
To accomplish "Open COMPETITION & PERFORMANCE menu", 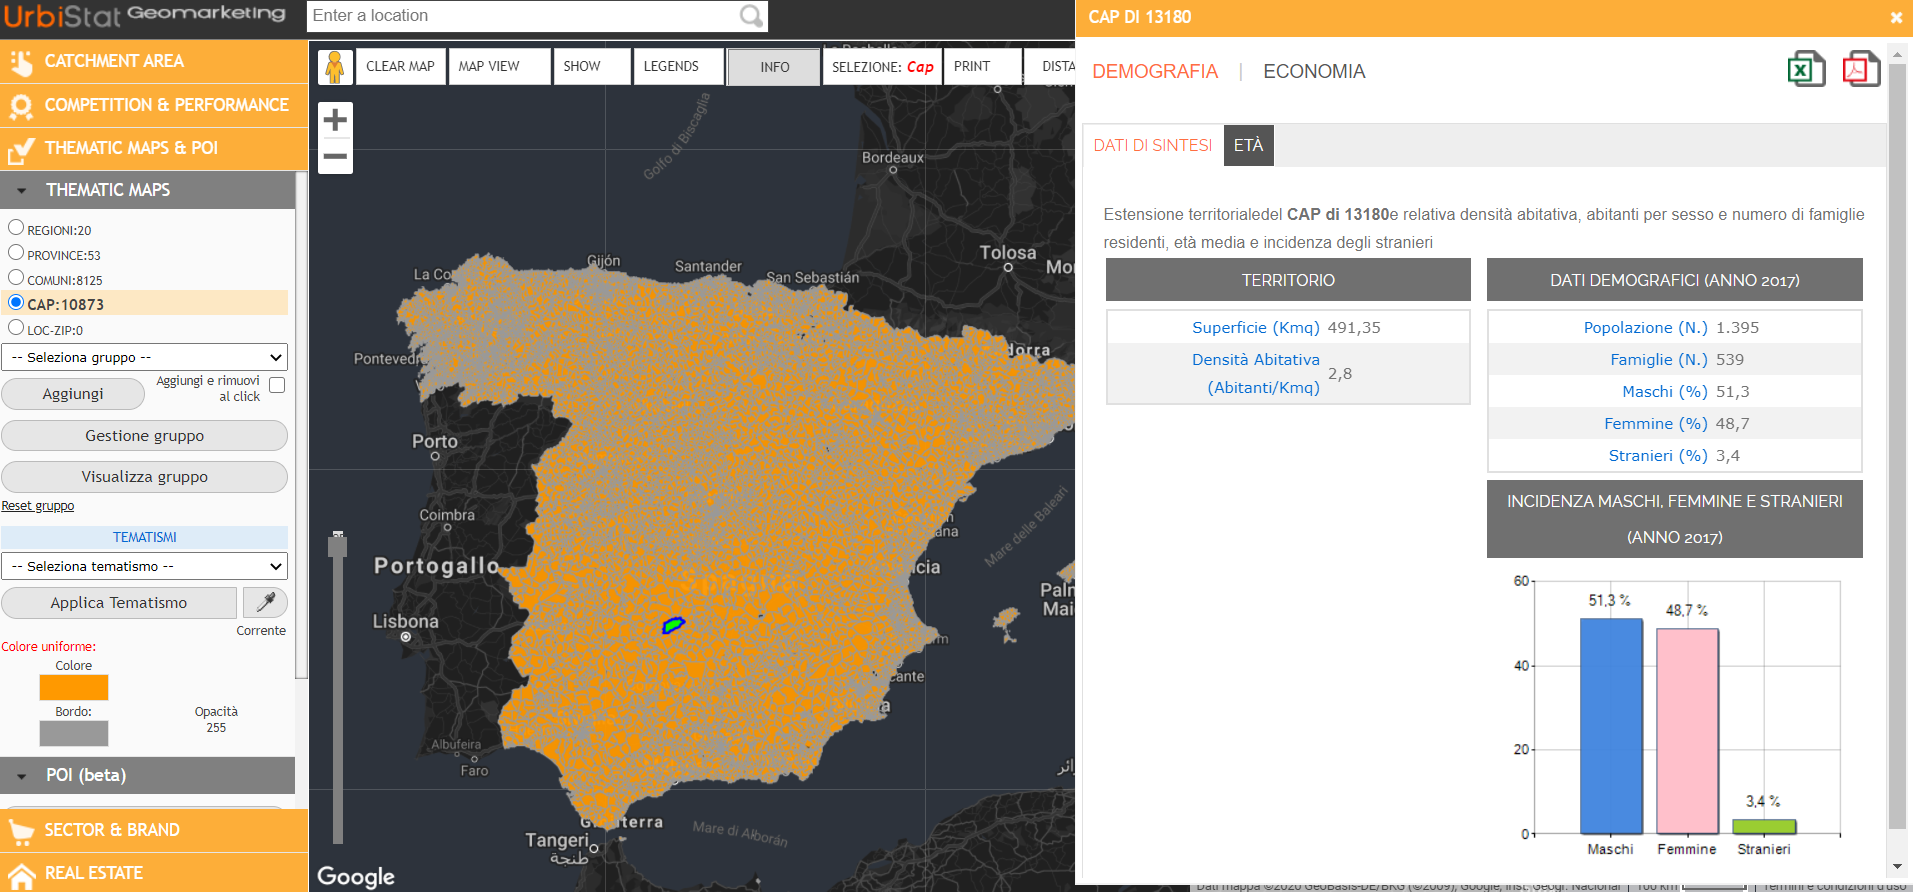I will tap(154, 105).
